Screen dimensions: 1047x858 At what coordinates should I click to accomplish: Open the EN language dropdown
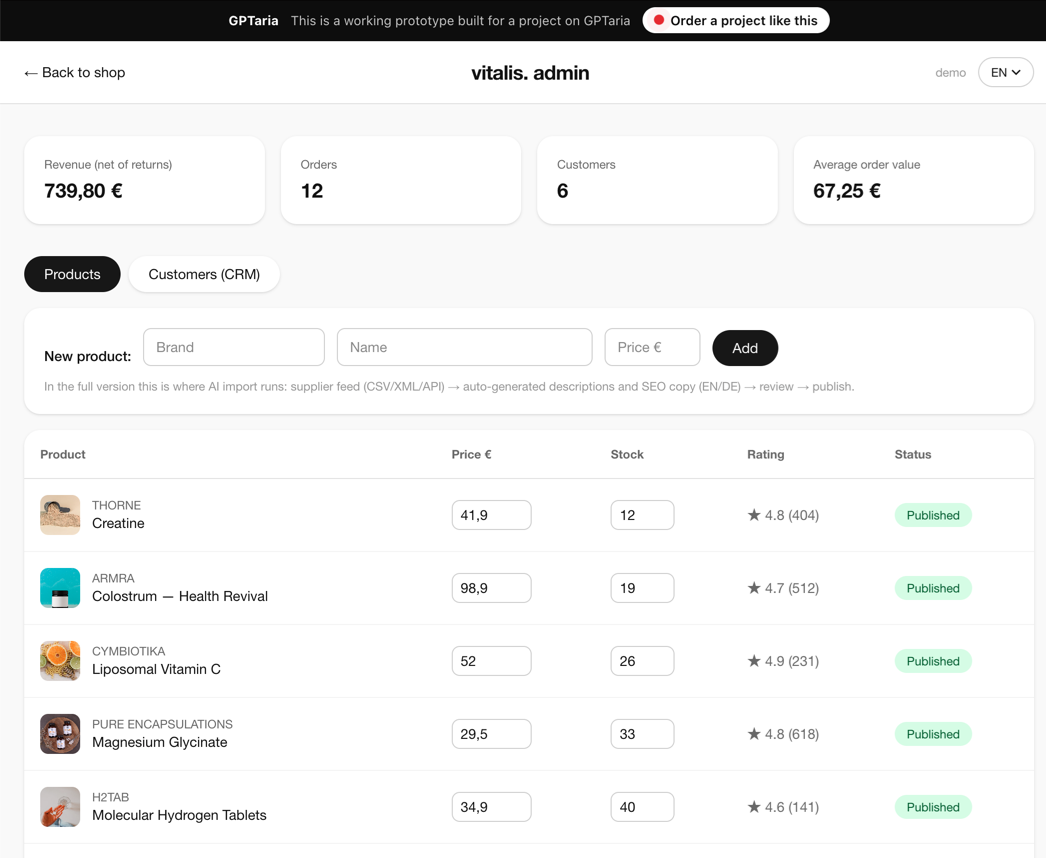click(x=1006, y=72)
